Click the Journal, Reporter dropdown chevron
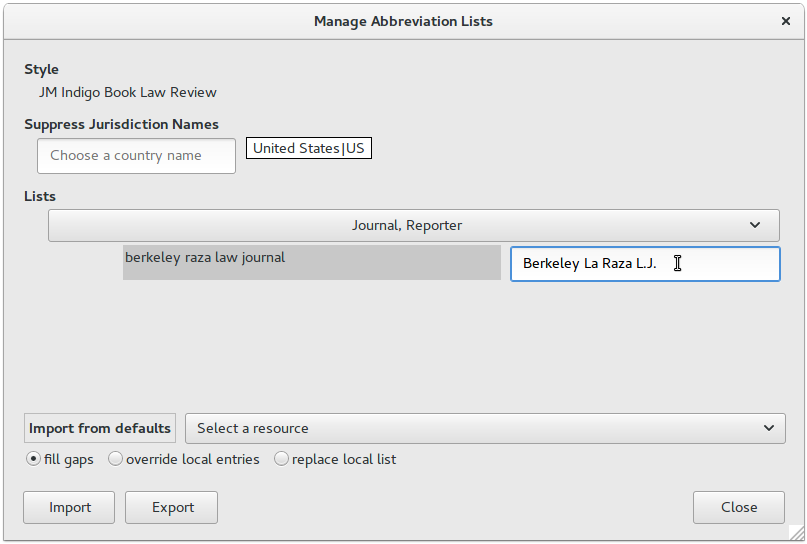This screenshot has height=544, width=807. click(x=755, y=225)
